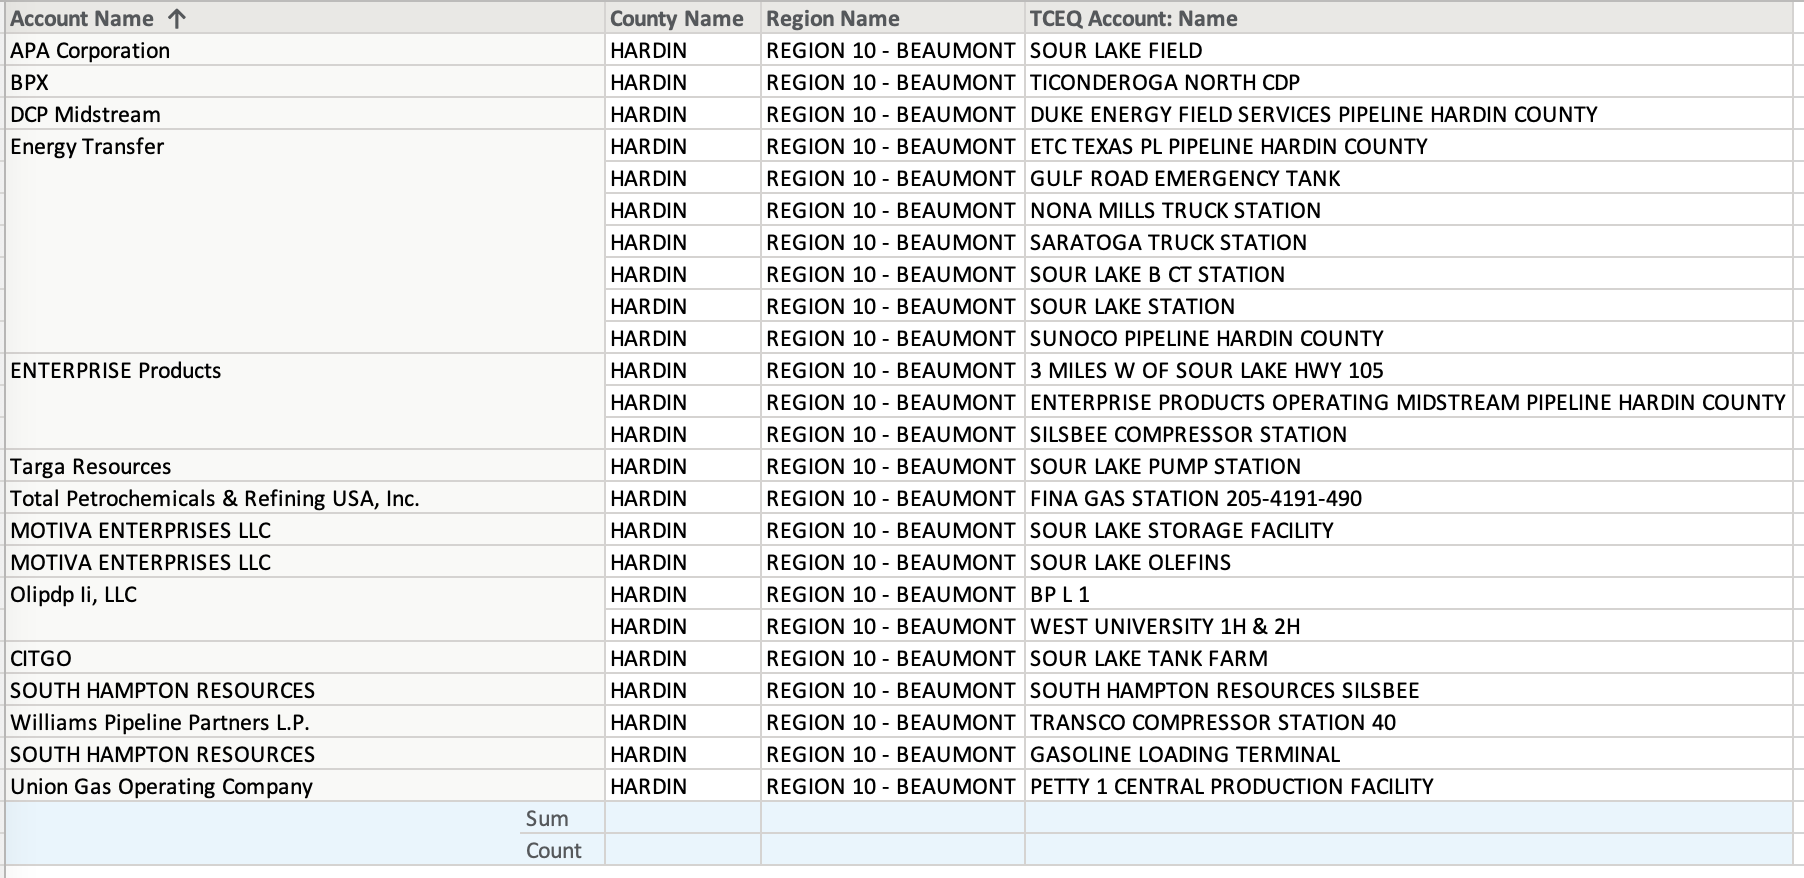Select the TCEQ Account: Name column header
Image resolution: width=1804 pixels, height=878 pixels.
(1133, 19)
